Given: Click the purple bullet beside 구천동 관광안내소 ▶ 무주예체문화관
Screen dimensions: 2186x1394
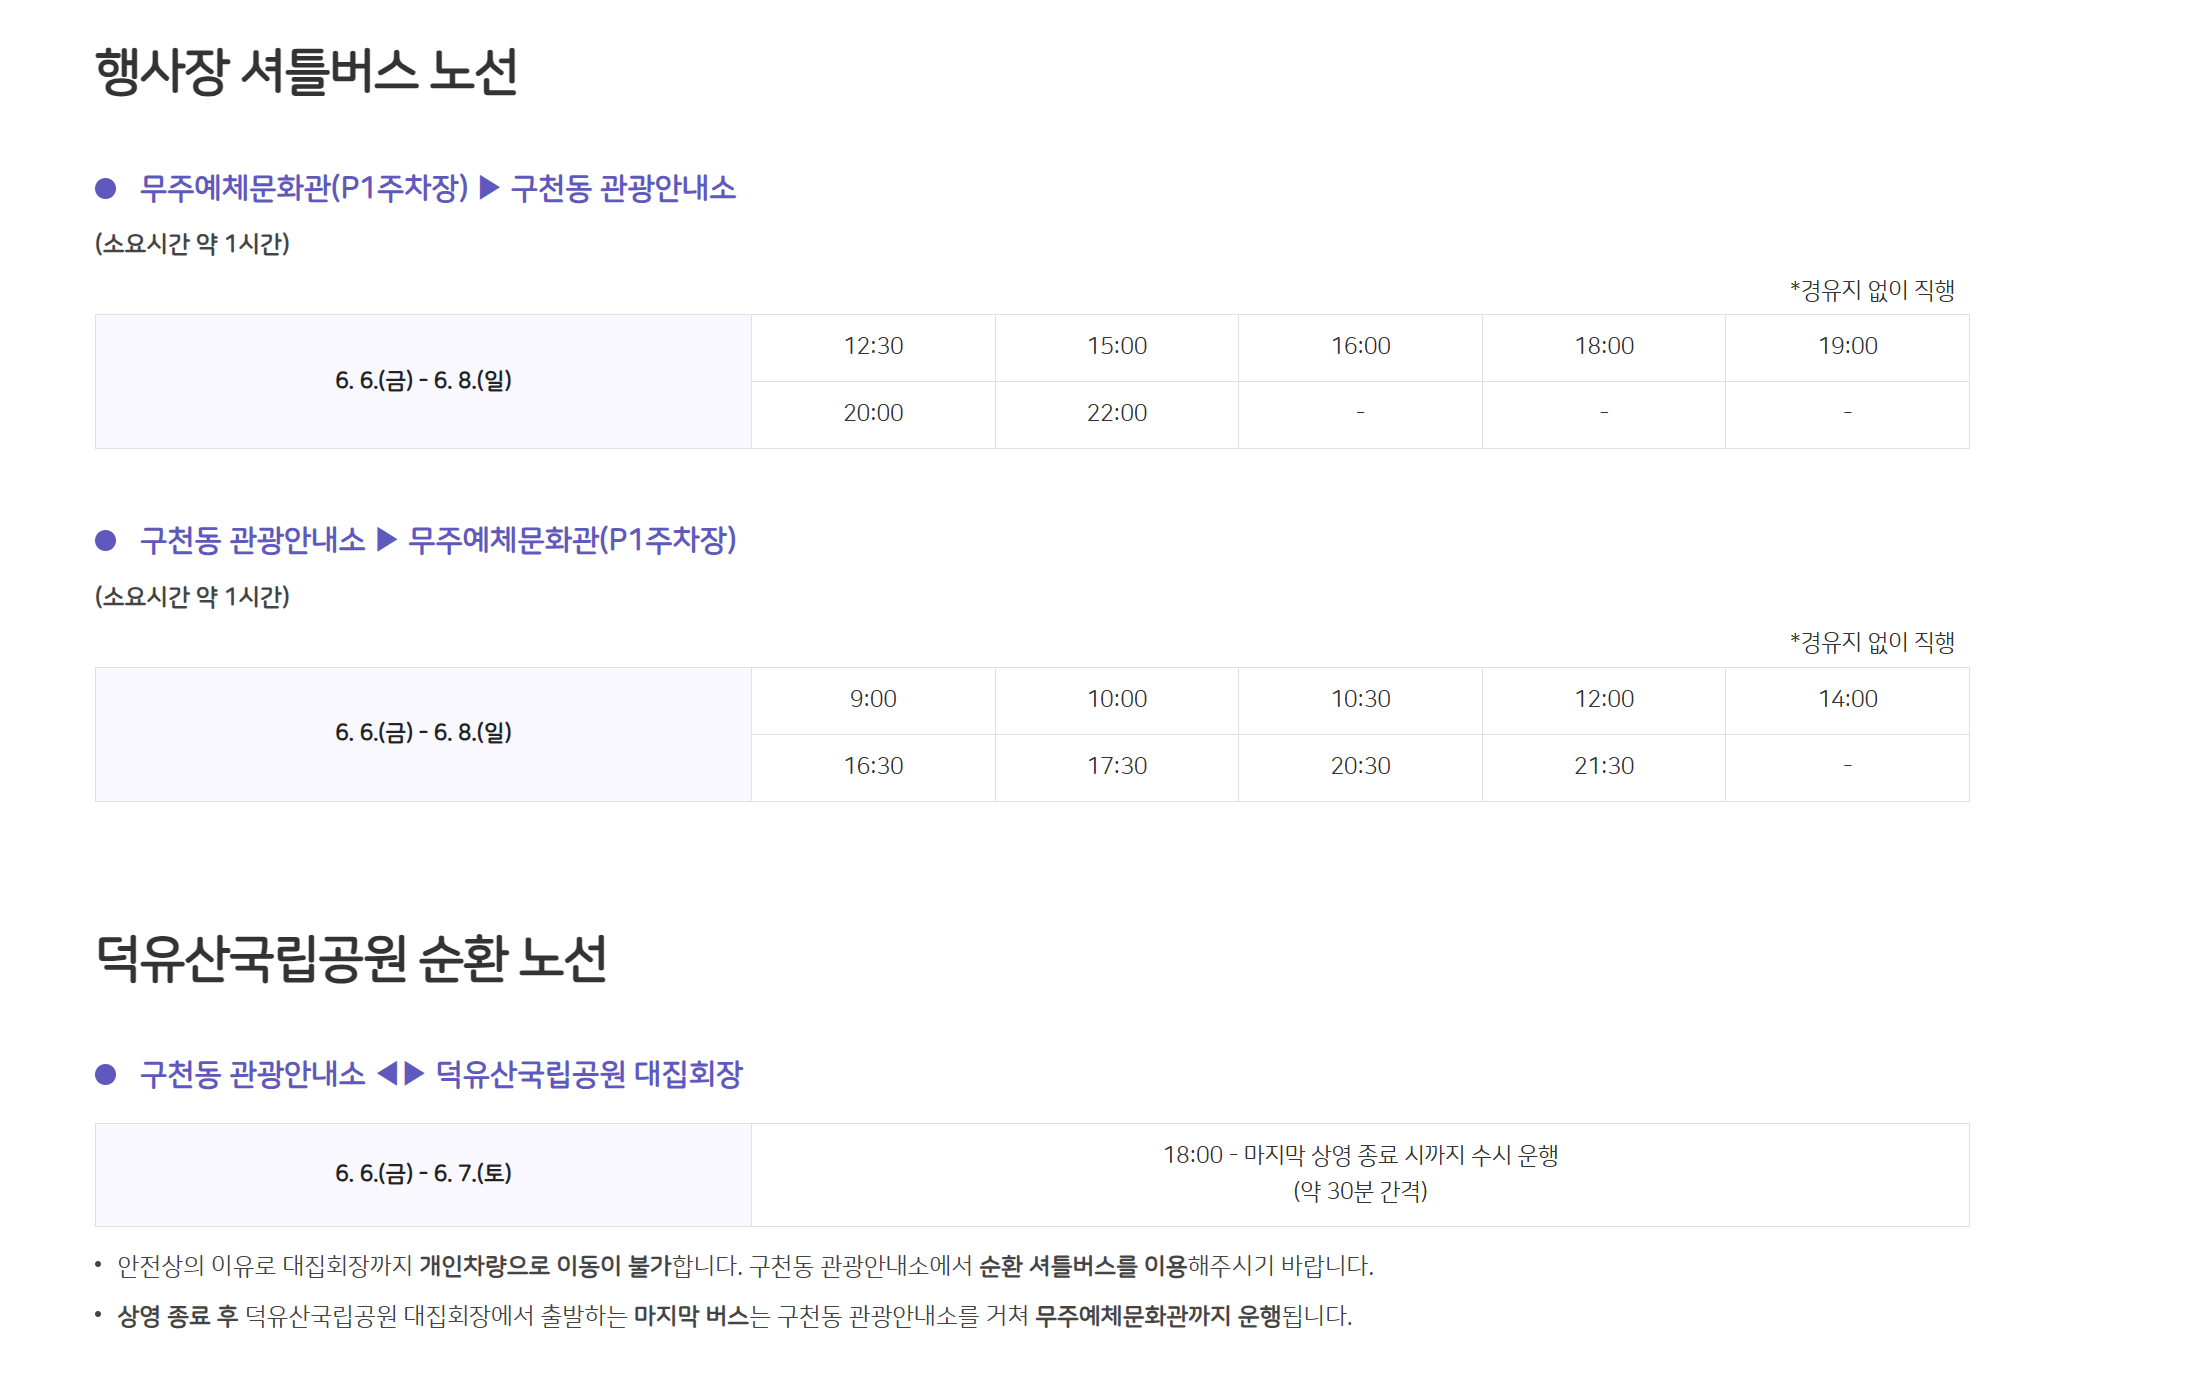Looking at the screenshot, I should pyautogui.click(x=106, y=541).
